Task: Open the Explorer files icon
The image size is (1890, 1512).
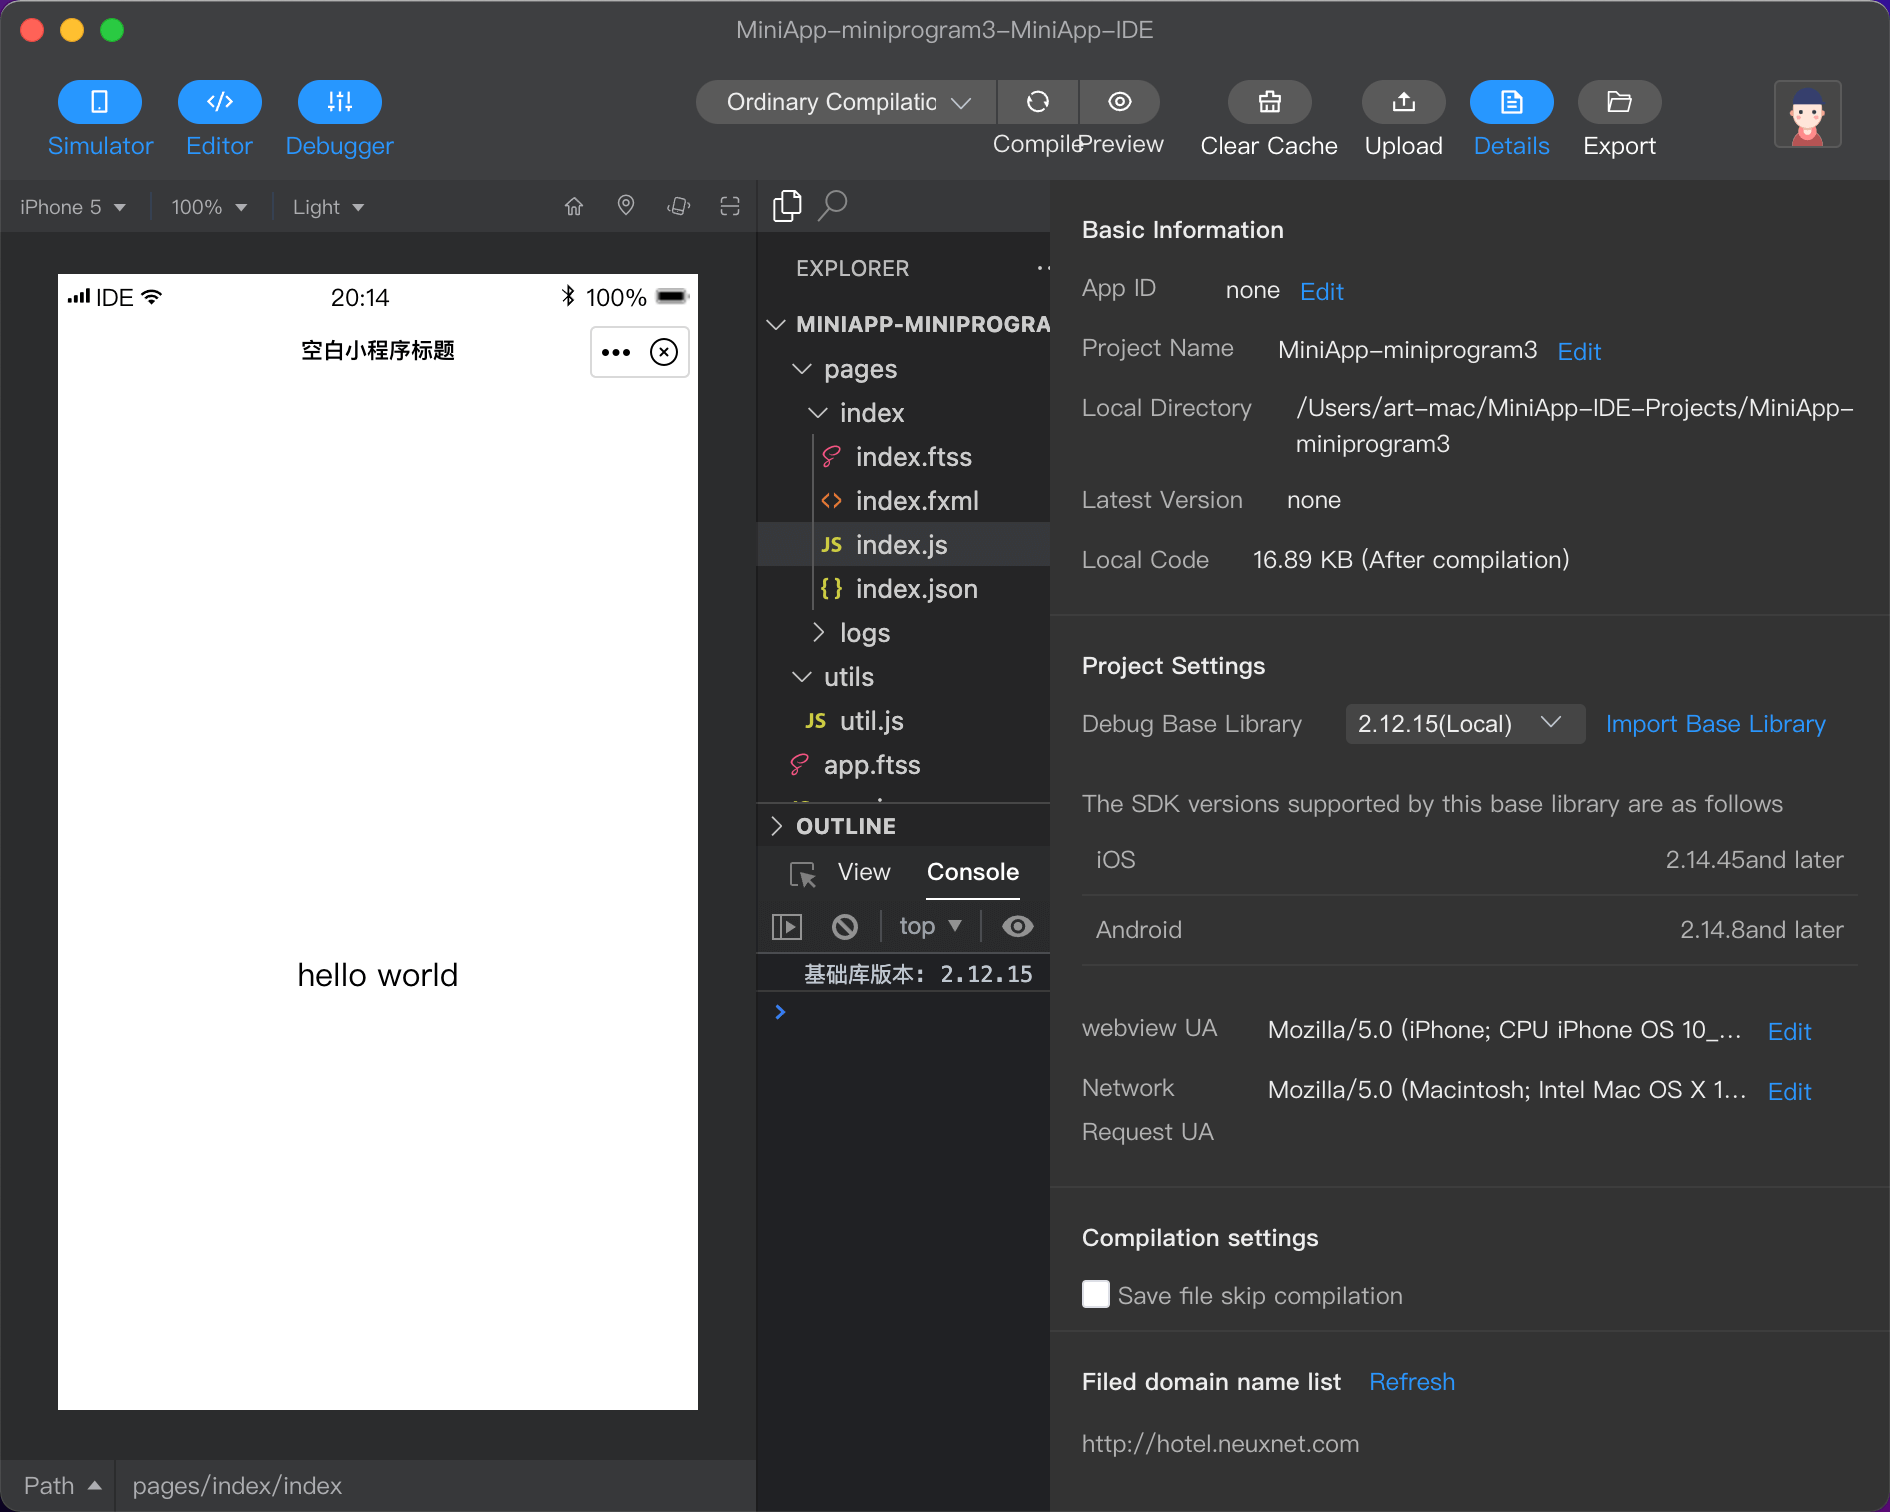Action: coord(788,206)
